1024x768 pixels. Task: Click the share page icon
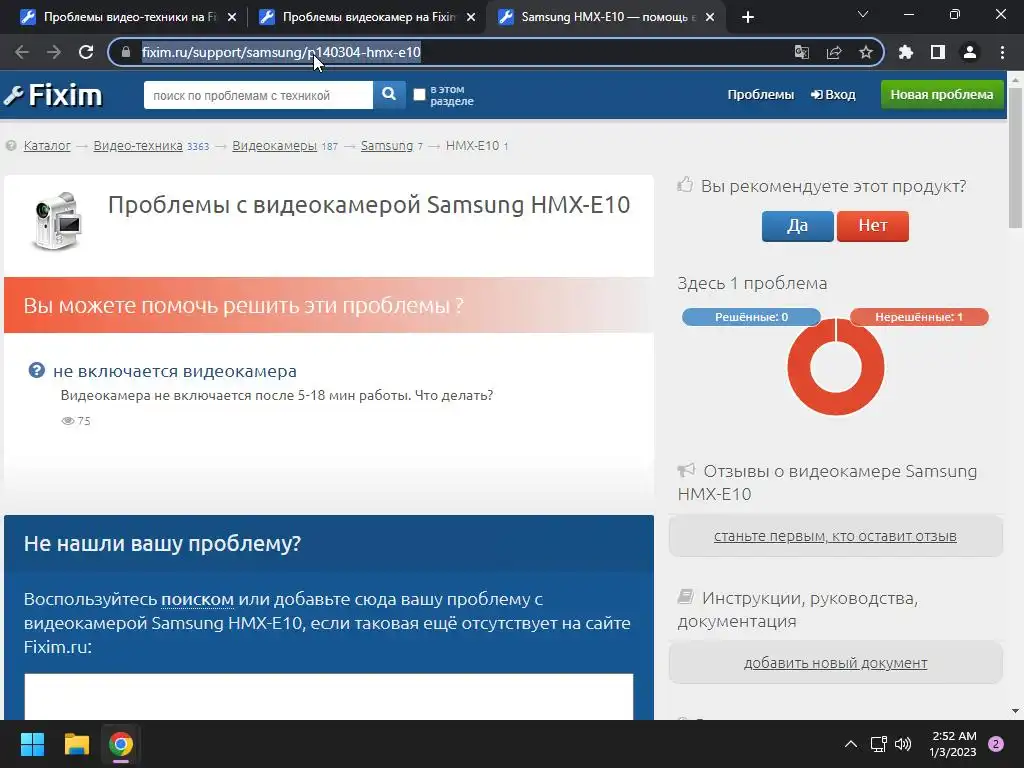(834, 52)
